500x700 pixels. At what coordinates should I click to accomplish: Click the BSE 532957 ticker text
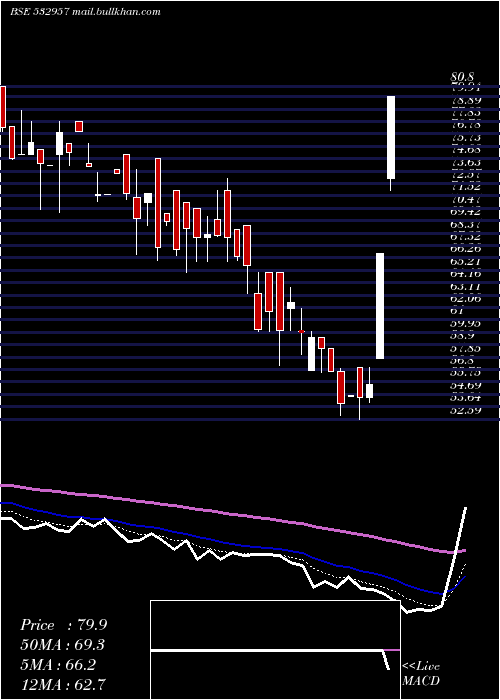click(x=39, y=12)
